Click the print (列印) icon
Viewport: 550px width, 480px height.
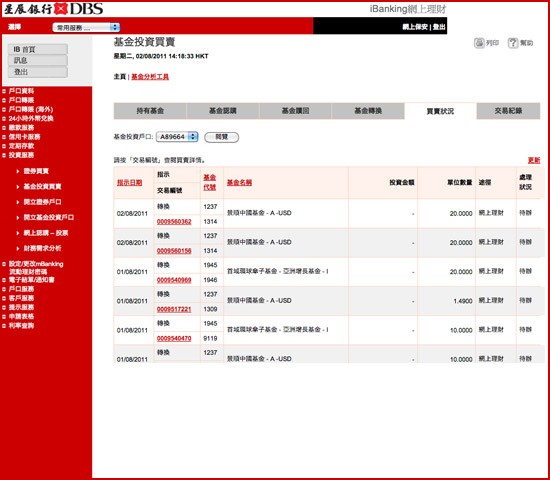479,43
